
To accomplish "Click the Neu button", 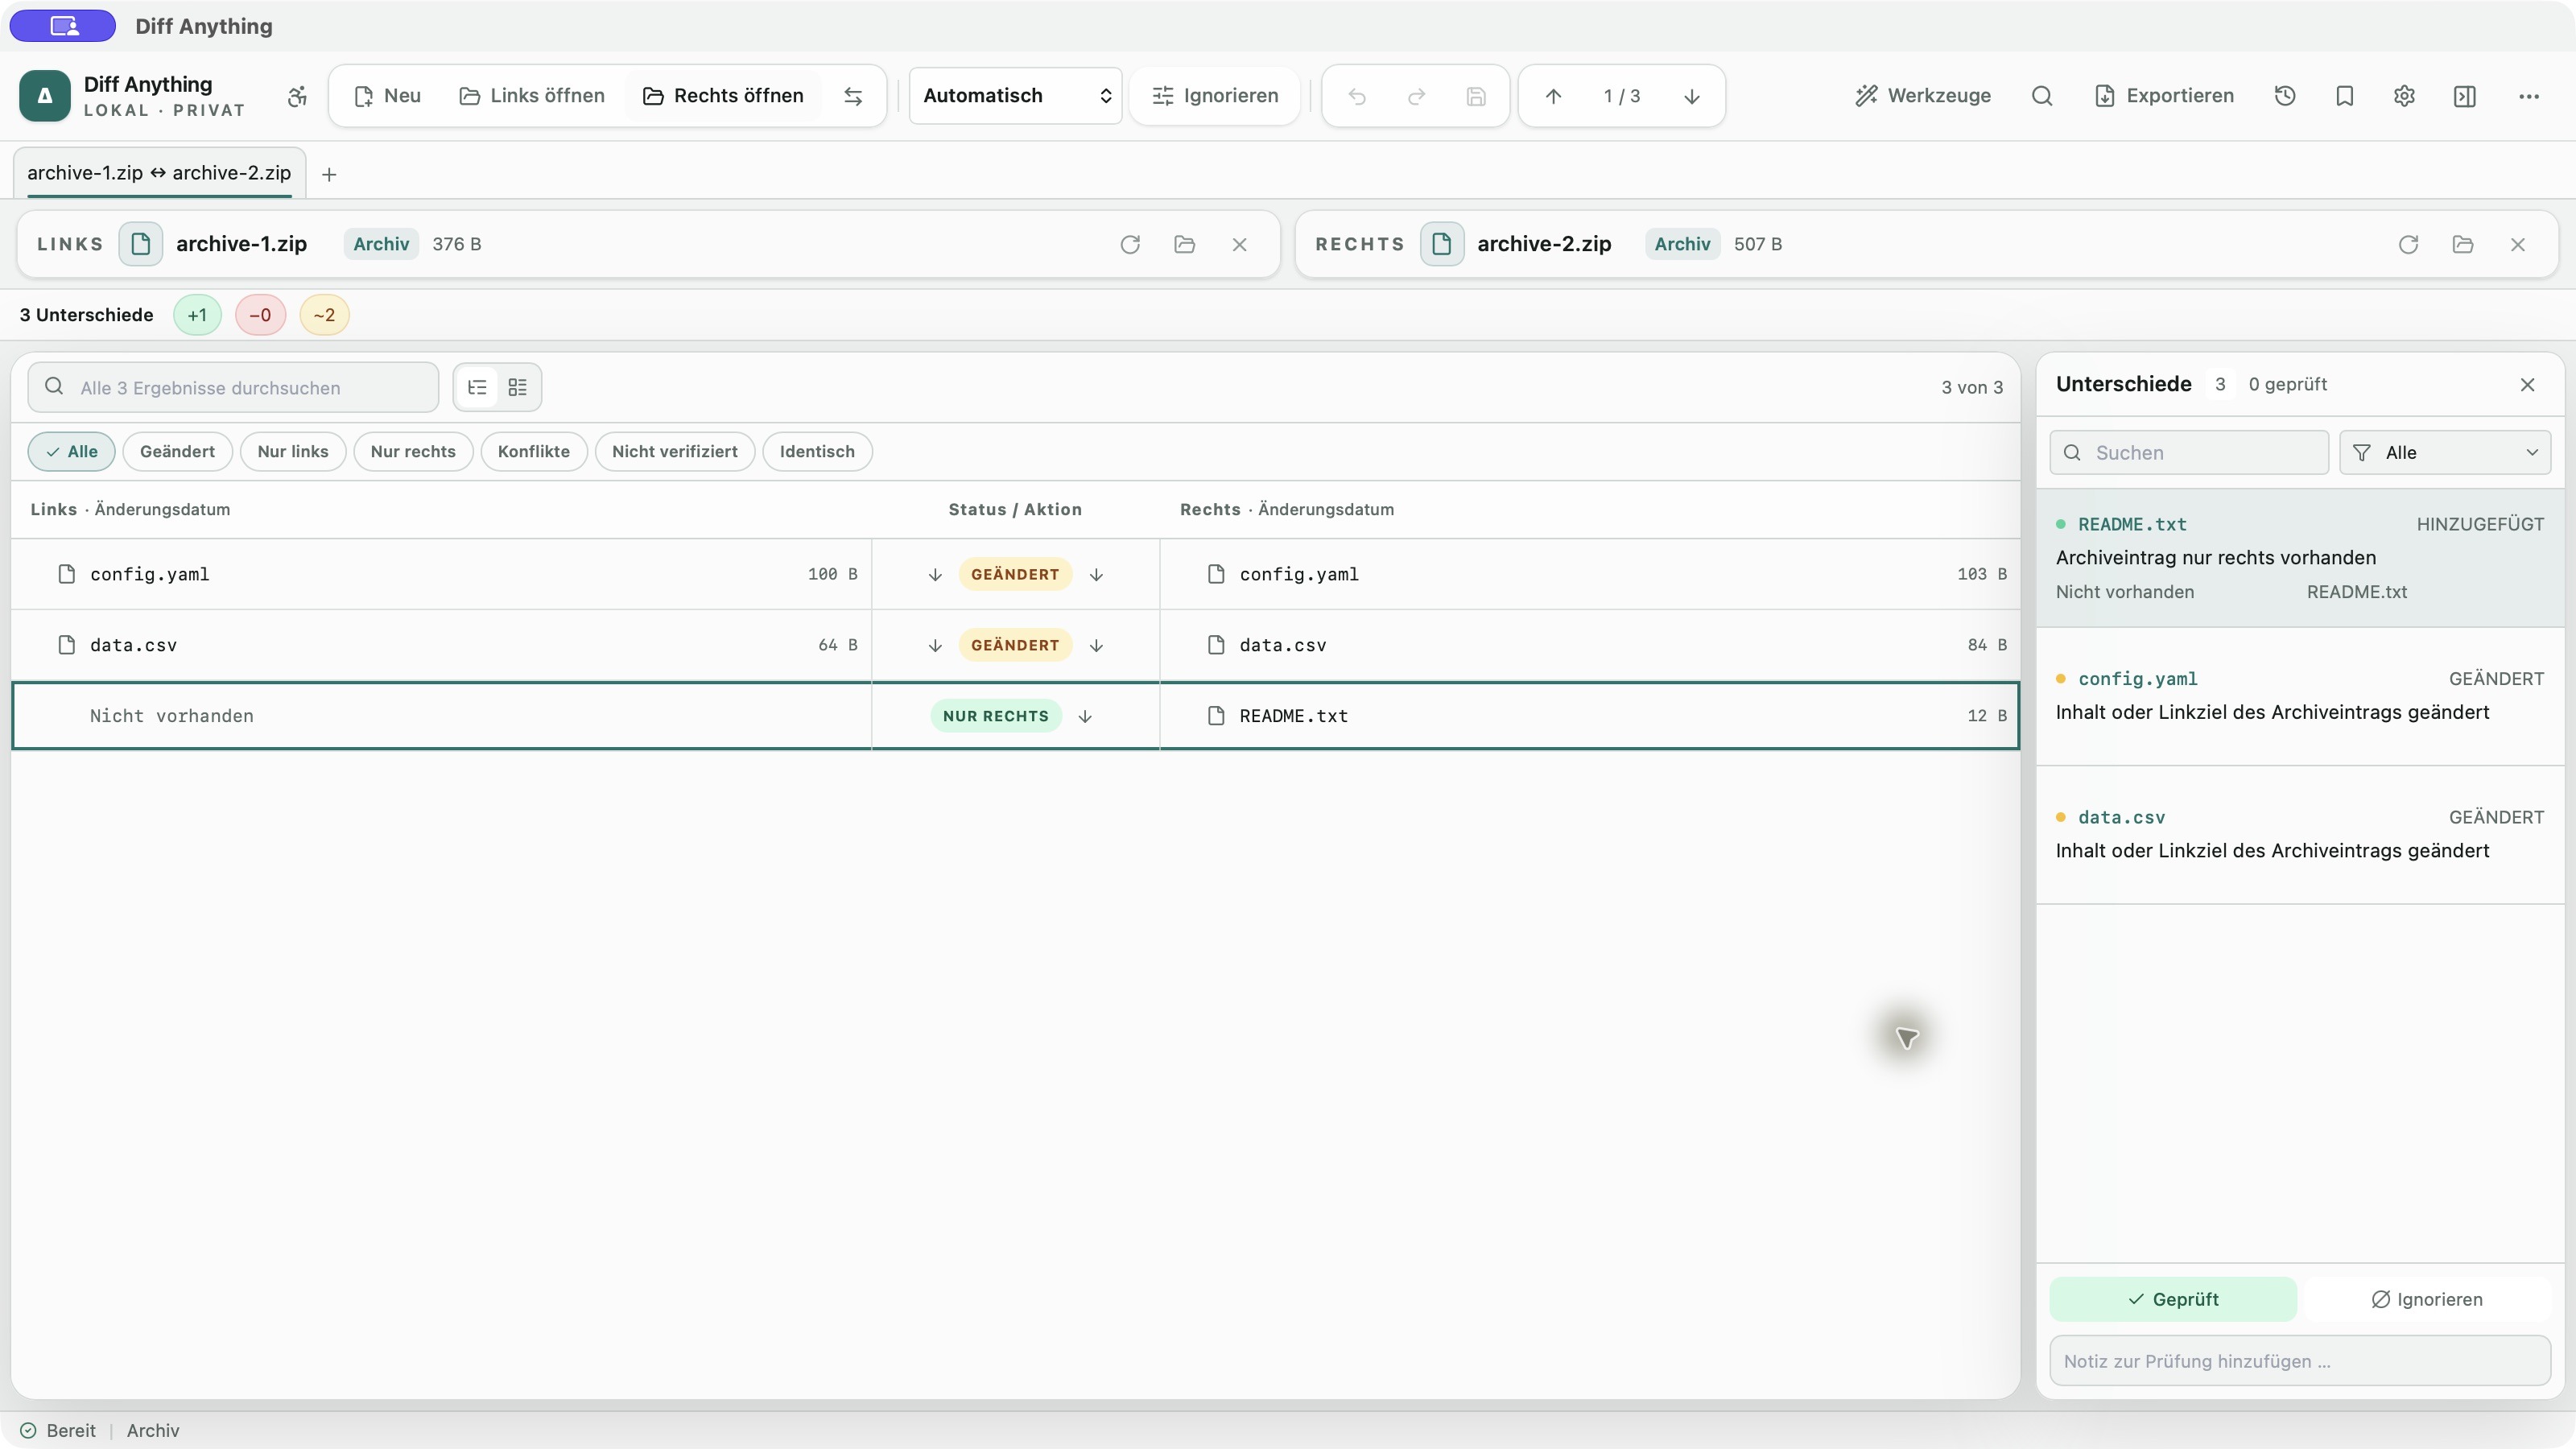I will coord(388,96).
